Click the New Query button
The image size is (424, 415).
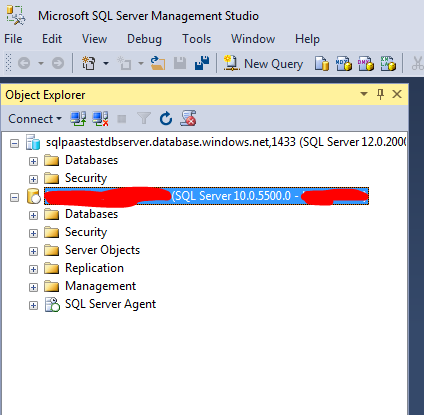[263, 63]
